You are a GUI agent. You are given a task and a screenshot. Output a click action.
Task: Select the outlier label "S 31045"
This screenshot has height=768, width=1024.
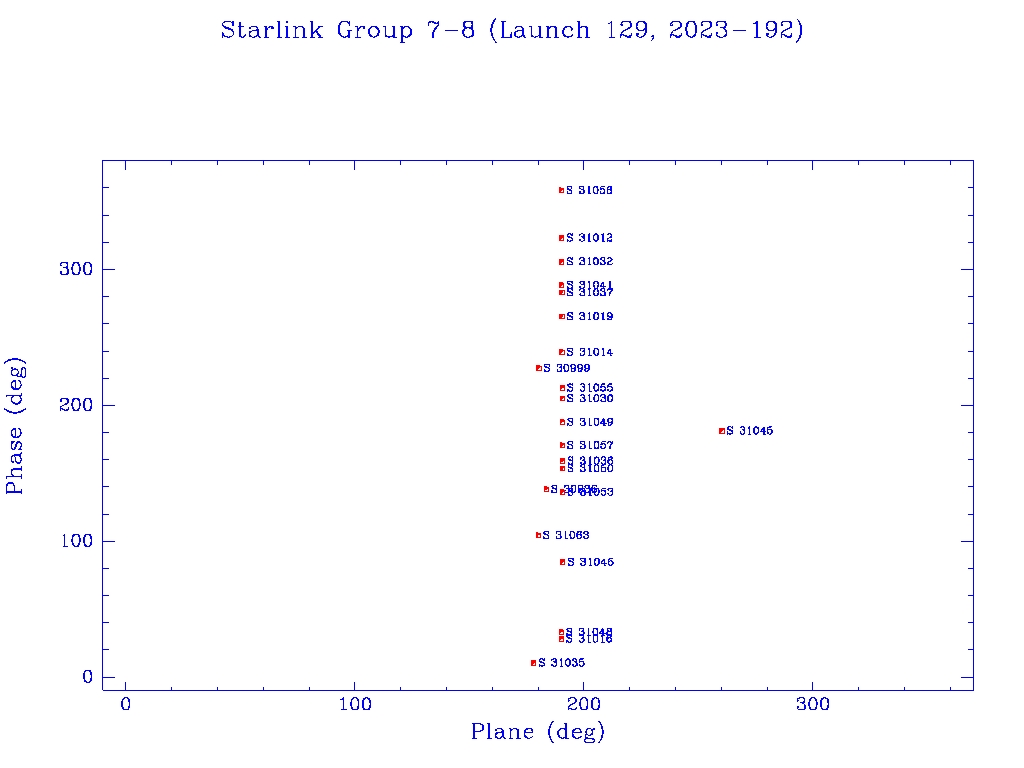click(750, 431)
